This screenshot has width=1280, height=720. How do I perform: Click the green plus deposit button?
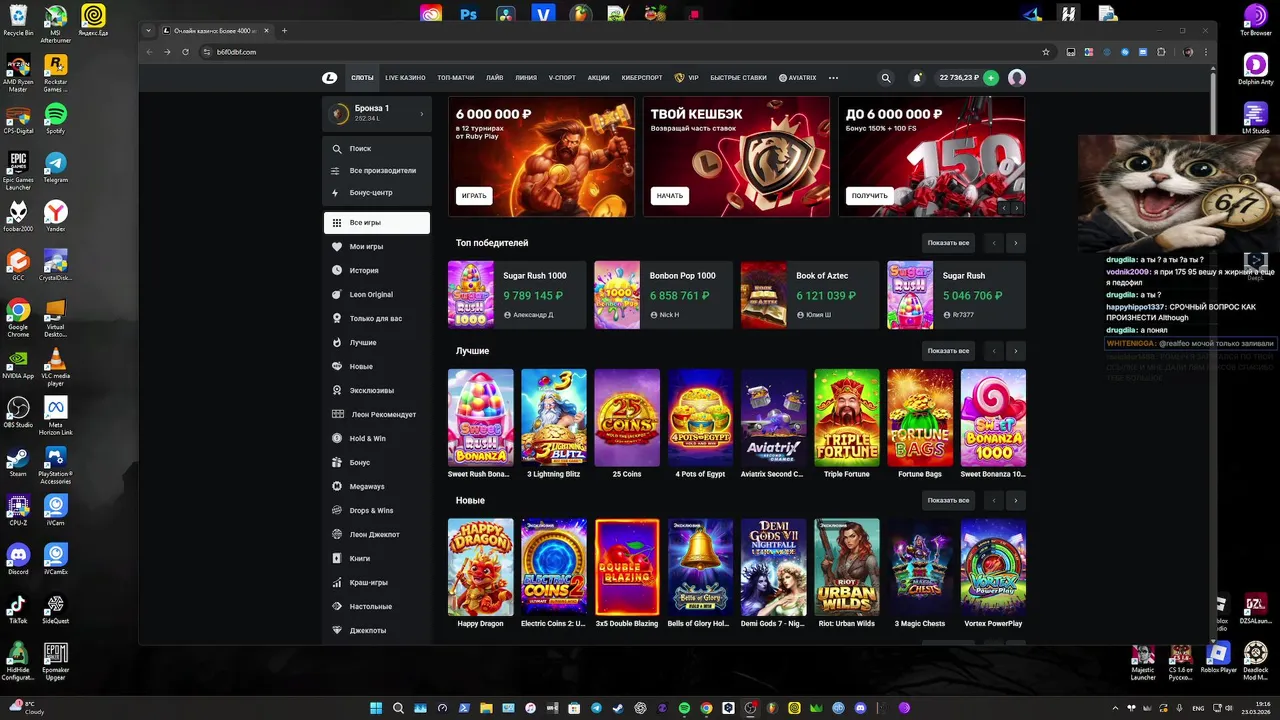991,78
